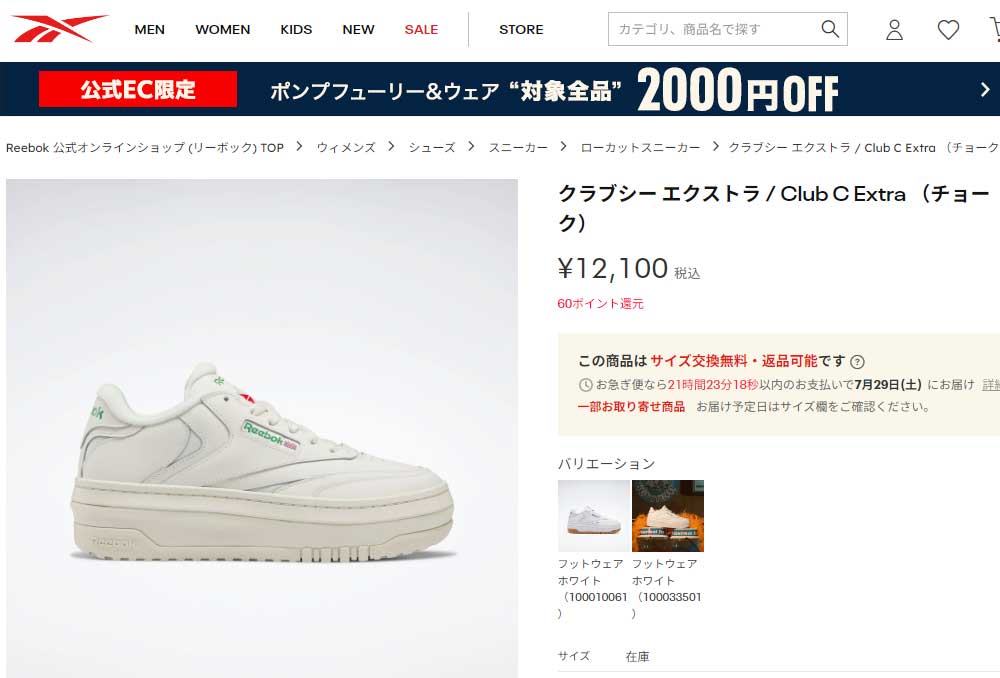This screenshot has height=678, width=1000.
Task: Select the gum sole white variation thumbnail
Action: (594, 515)
